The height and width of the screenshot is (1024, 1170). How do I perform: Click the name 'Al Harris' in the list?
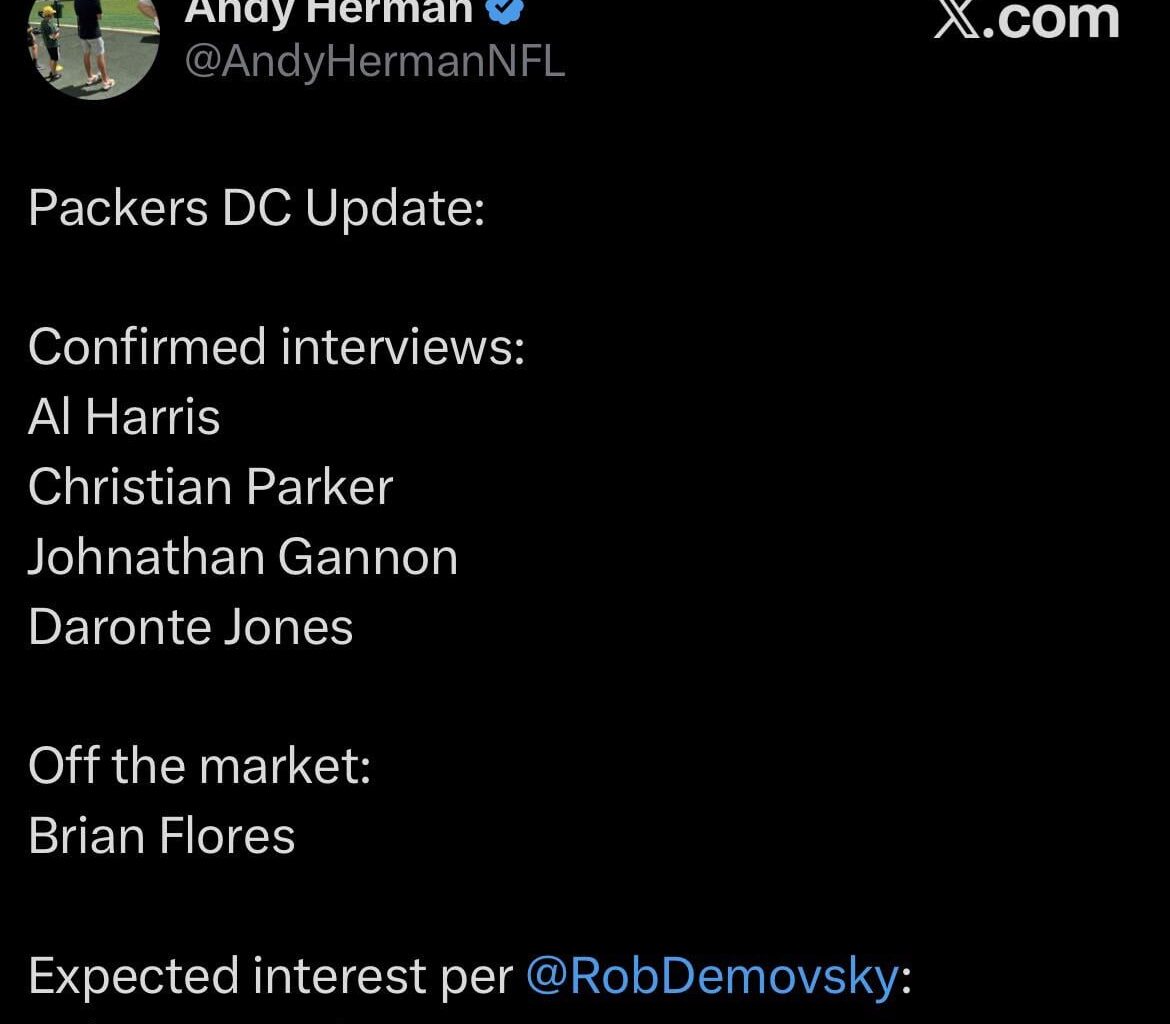(x=124, y=417)
